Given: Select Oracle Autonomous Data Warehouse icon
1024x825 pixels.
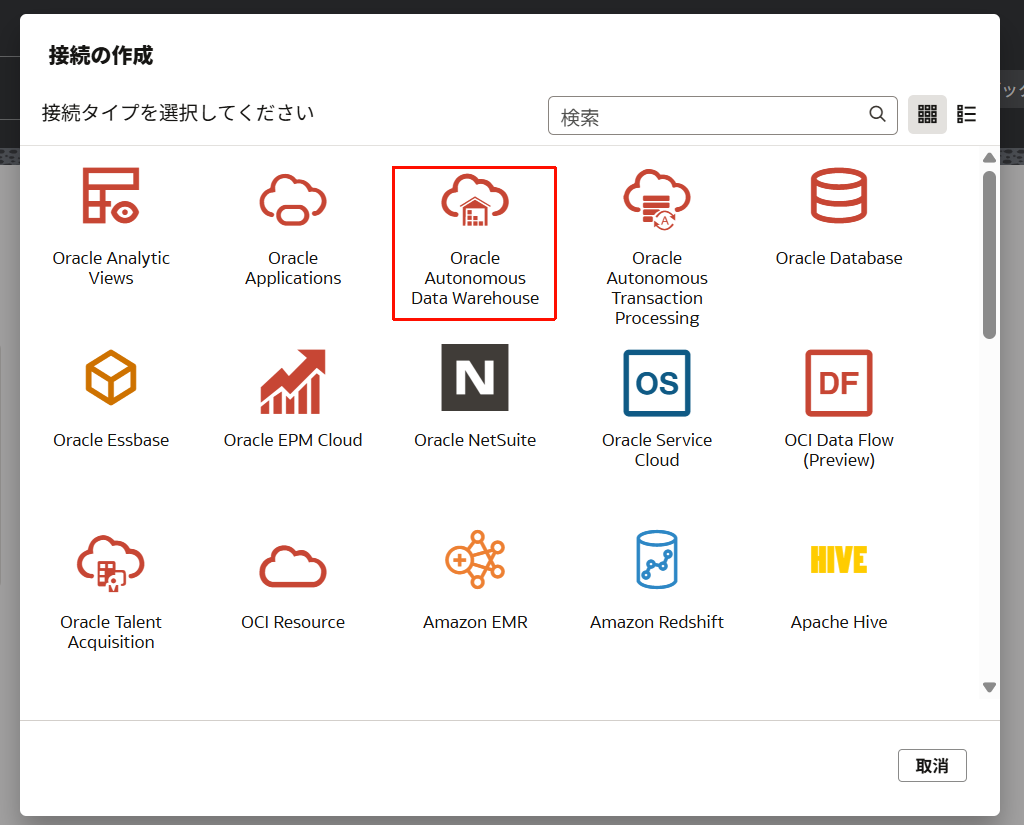Looking at the screenshot, I should click(475, 200).
